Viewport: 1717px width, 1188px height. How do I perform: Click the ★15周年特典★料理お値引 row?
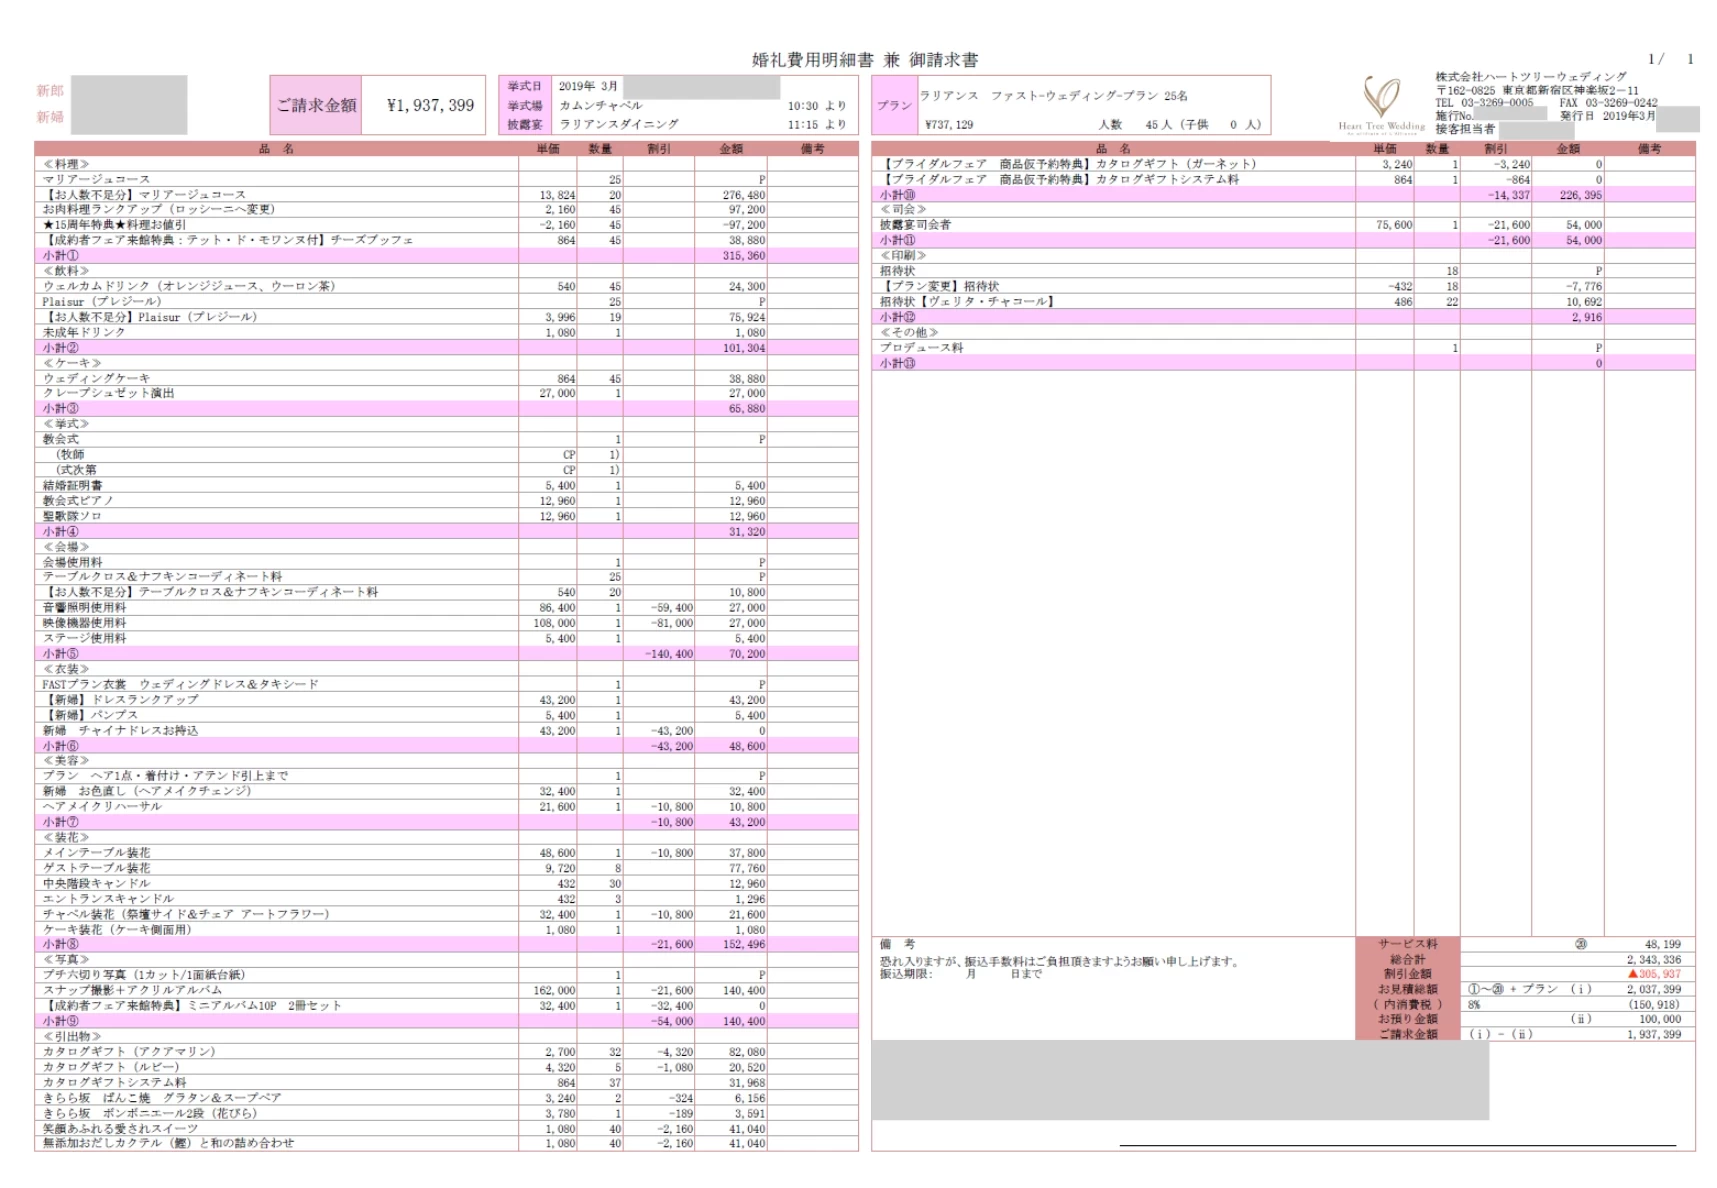446,225
